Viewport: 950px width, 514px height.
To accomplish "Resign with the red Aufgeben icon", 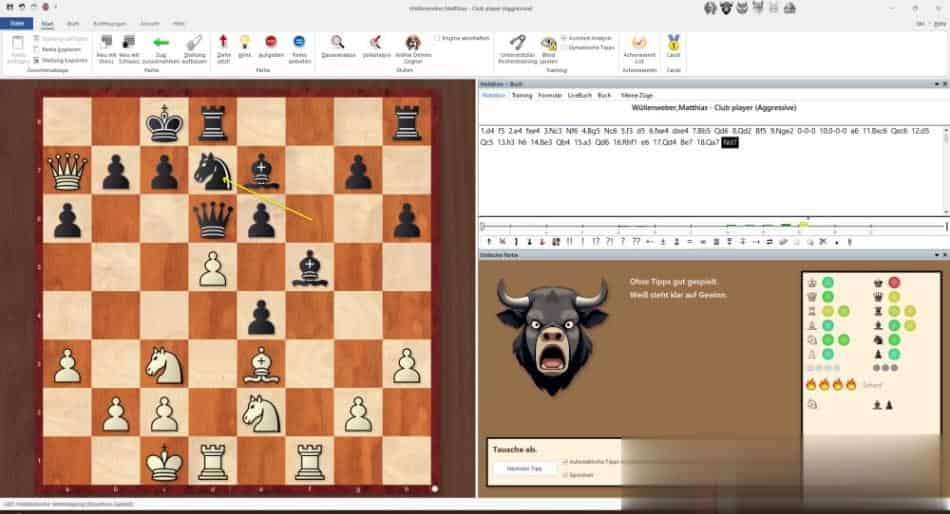I will (271, 41).
